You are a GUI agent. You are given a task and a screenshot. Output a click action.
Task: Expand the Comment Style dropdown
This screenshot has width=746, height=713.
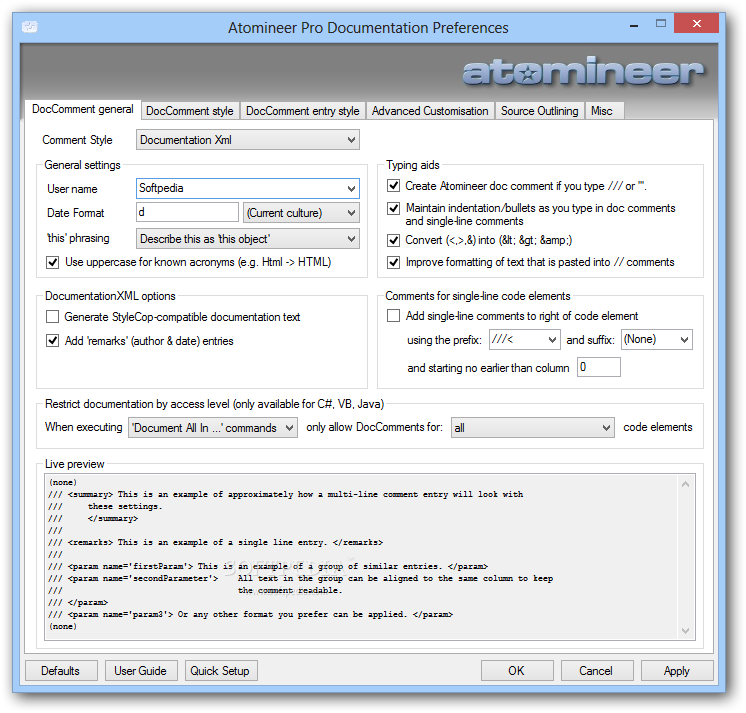[x=248, y=140]
